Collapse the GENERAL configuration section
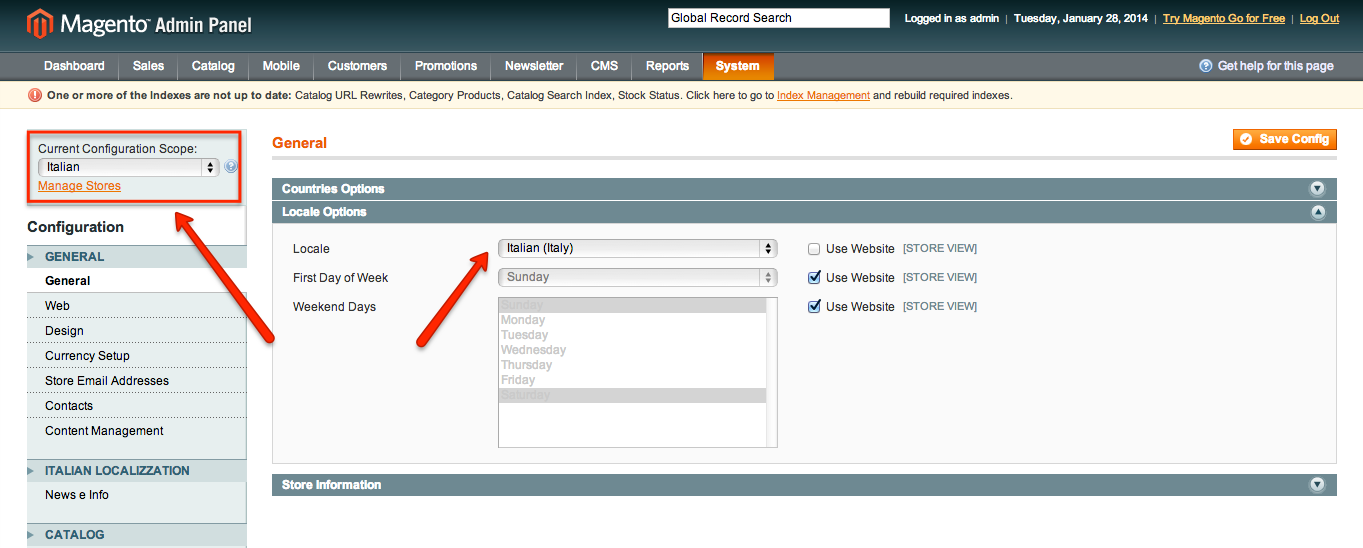Viewport: 1363px width, 548px height. click(x=136, y=257)
